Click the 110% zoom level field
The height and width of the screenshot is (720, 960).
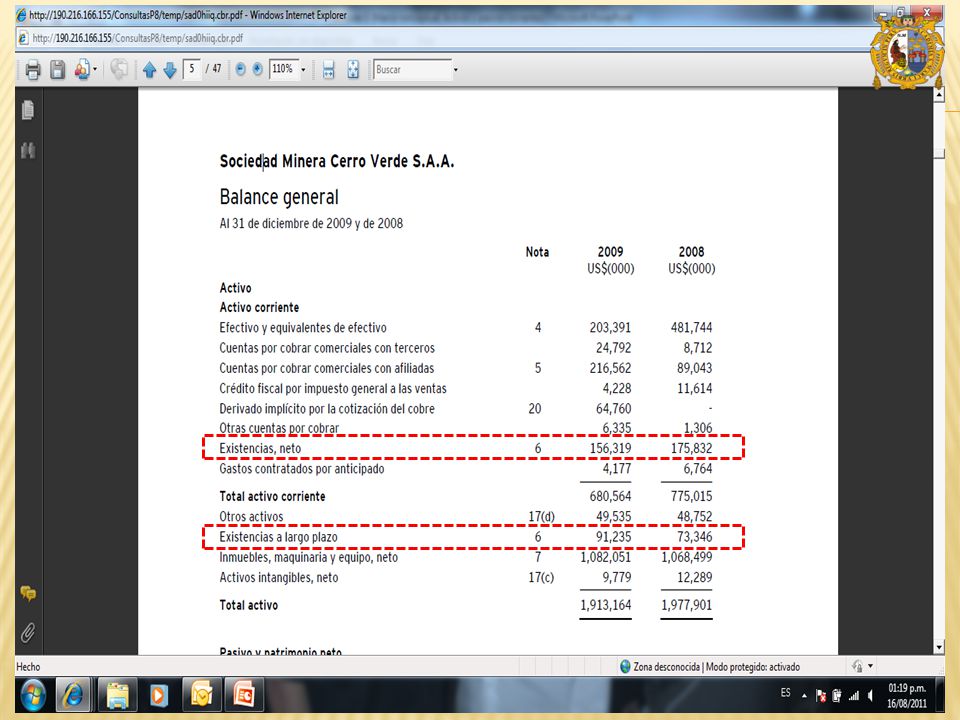(283, 69)
